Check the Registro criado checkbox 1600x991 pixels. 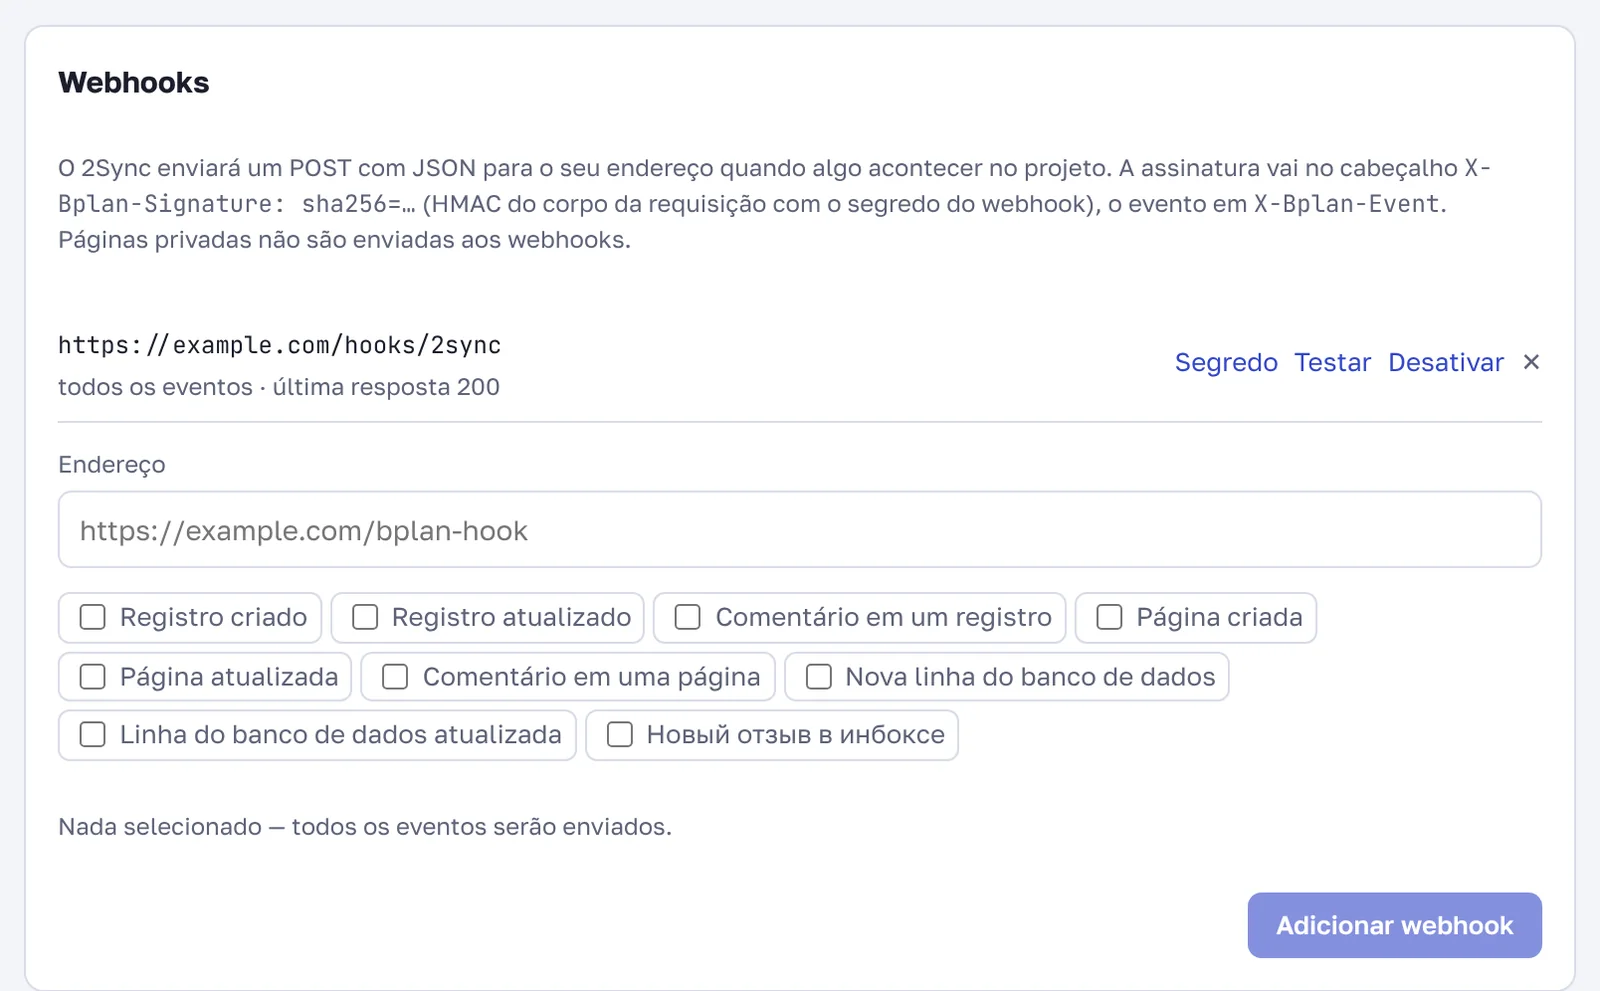(93, 617)
